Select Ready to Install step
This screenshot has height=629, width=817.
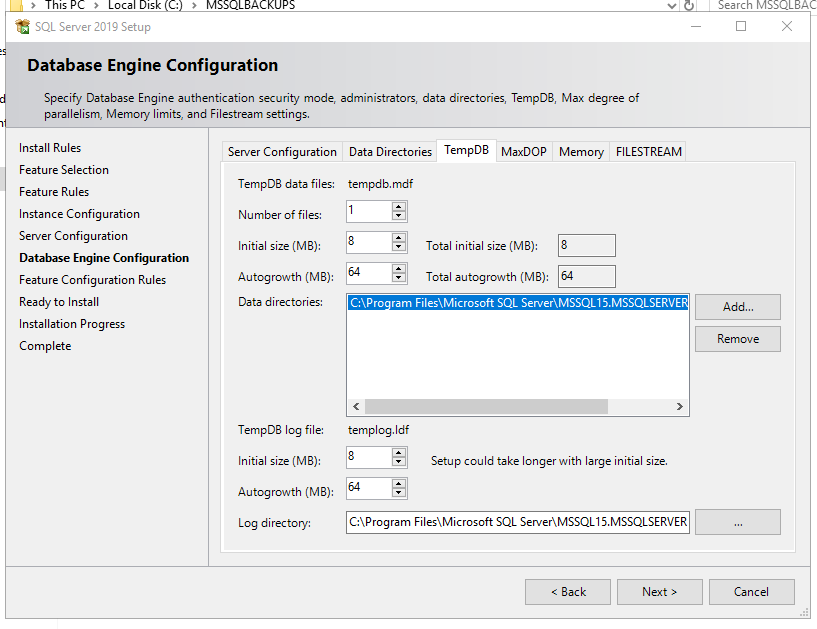point(59,302)
